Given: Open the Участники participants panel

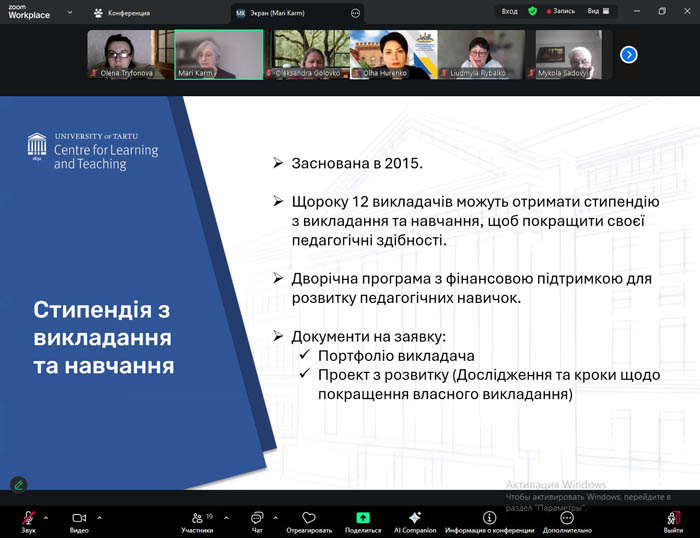Looking at the screenshot, I should tap(197, 519).
